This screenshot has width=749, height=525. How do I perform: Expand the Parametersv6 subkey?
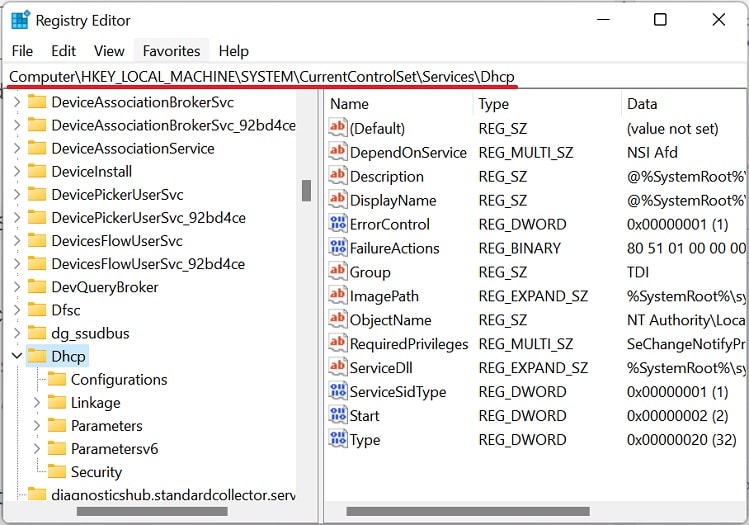tap(37, 448)
